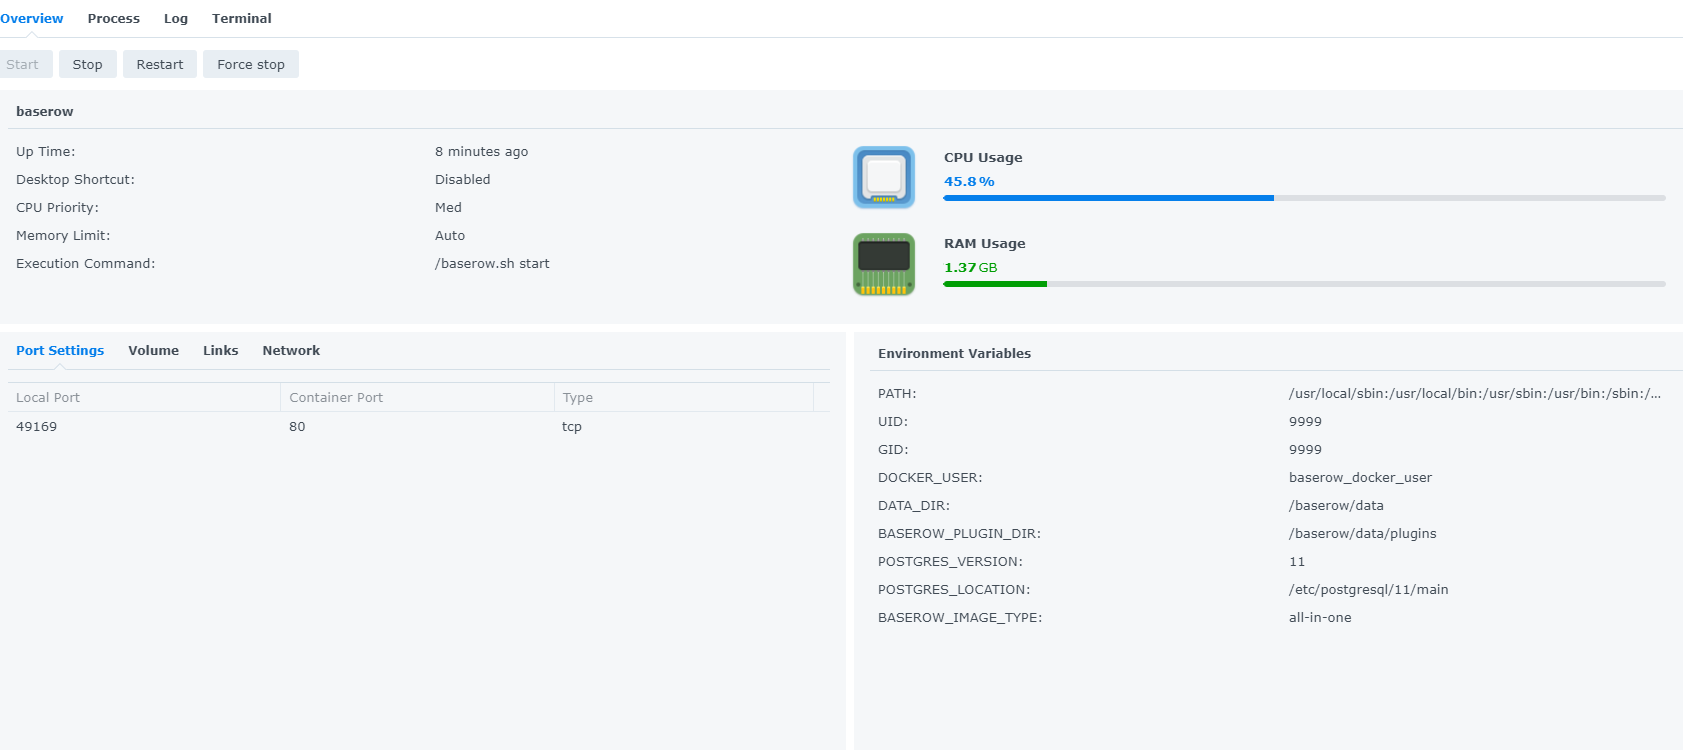Click the GID variable label

(x=893, y=449)
